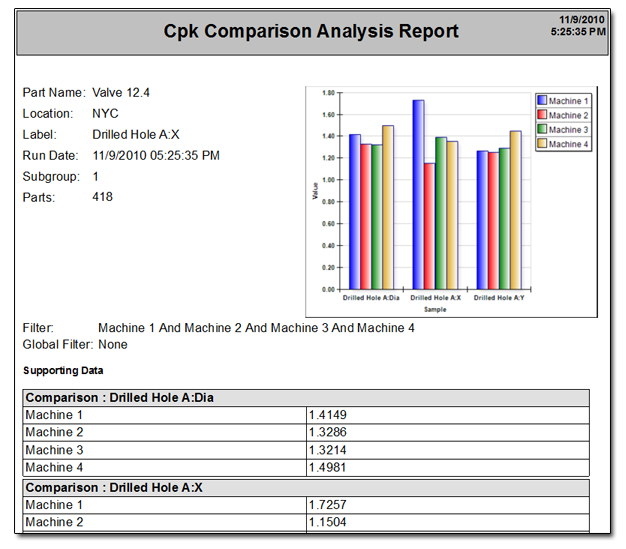Viewport: 626px width, 549px height.
Task: Click the 'Subgroup:' label
Action: pos(51,176)
